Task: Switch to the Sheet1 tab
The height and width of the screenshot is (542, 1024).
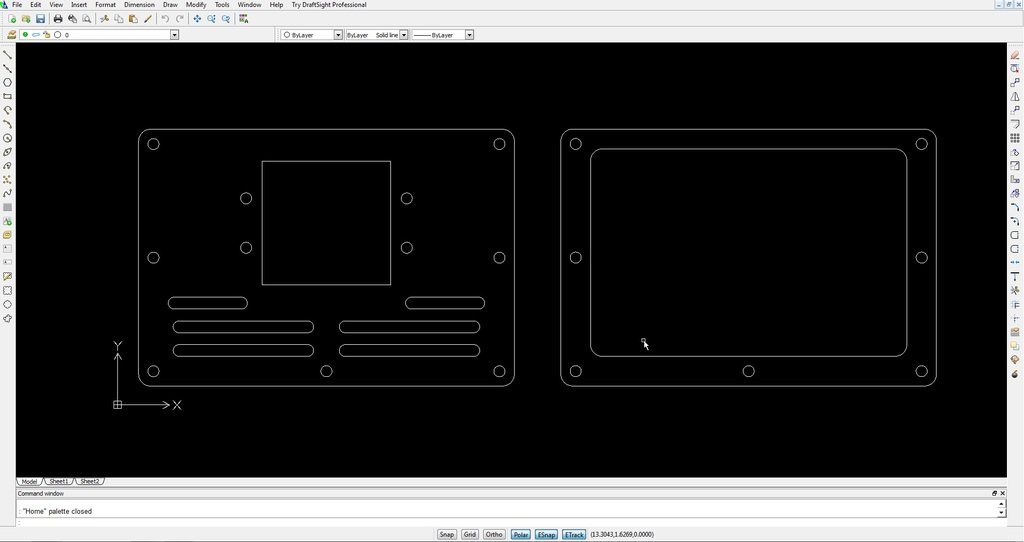Action: tap(59, 481)
